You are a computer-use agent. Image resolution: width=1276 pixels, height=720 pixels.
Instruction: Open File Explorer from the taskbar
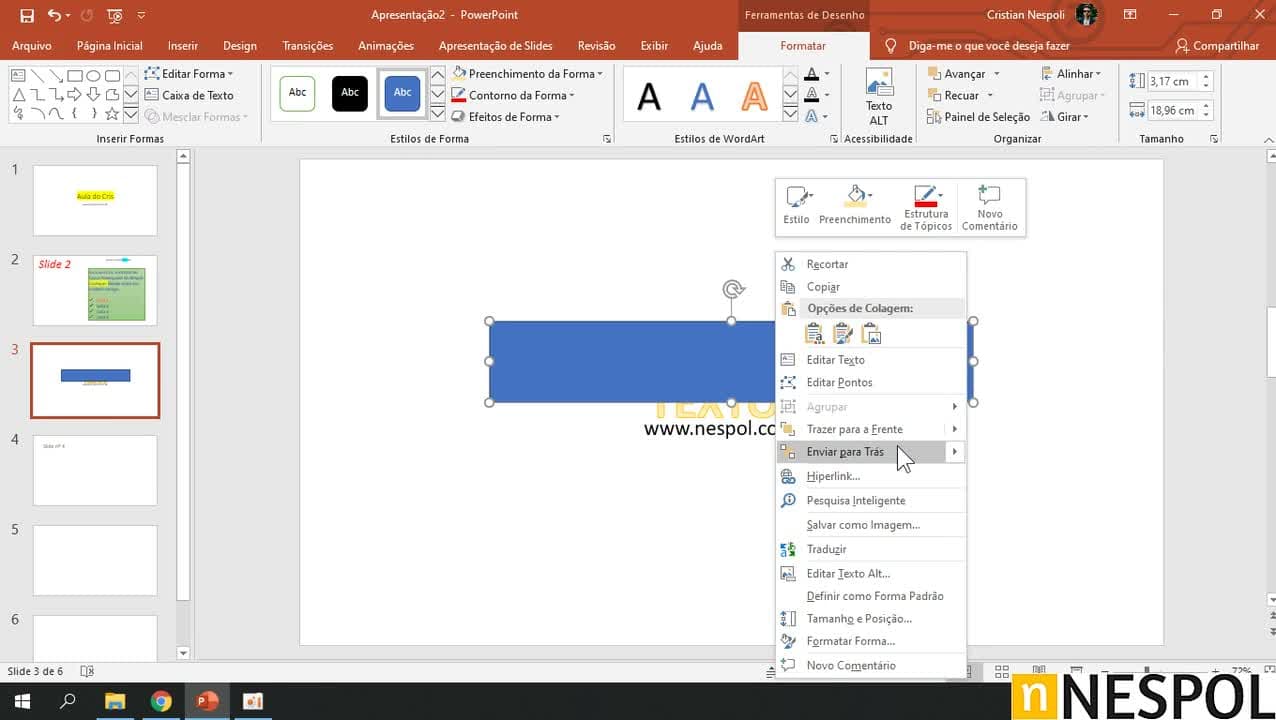click(115, 701)
